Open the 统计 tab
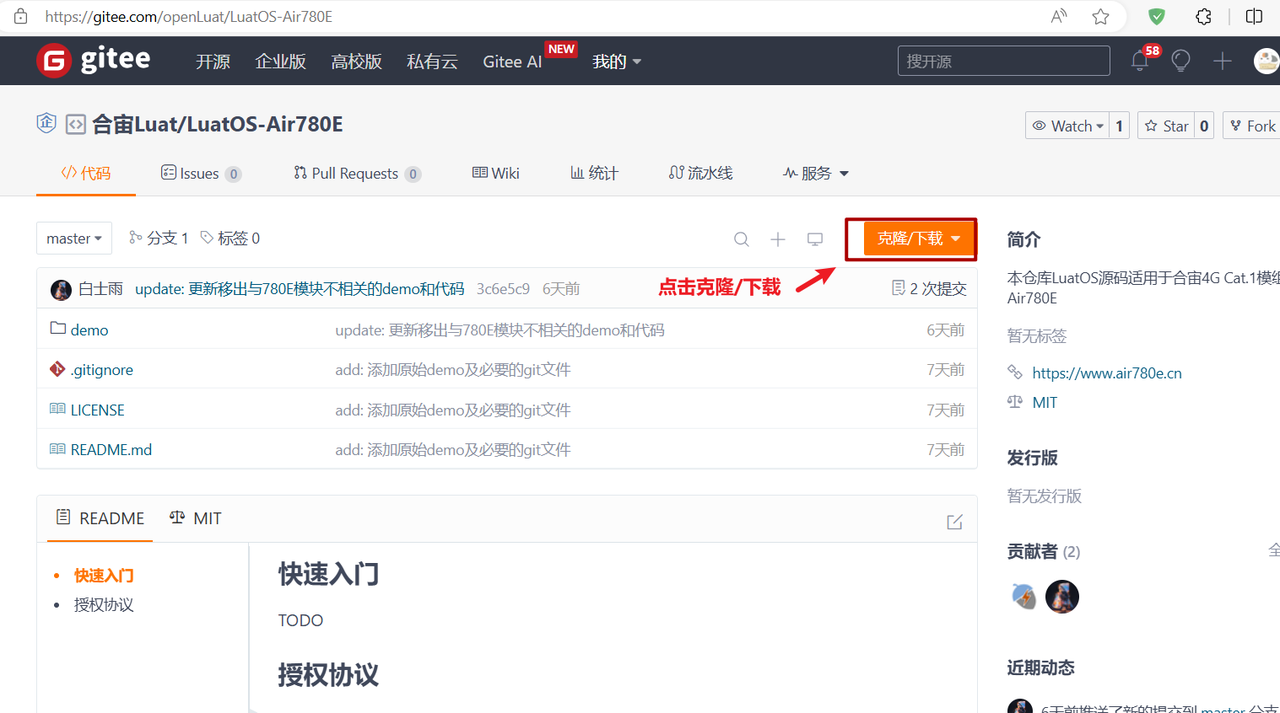 (594, 173)
